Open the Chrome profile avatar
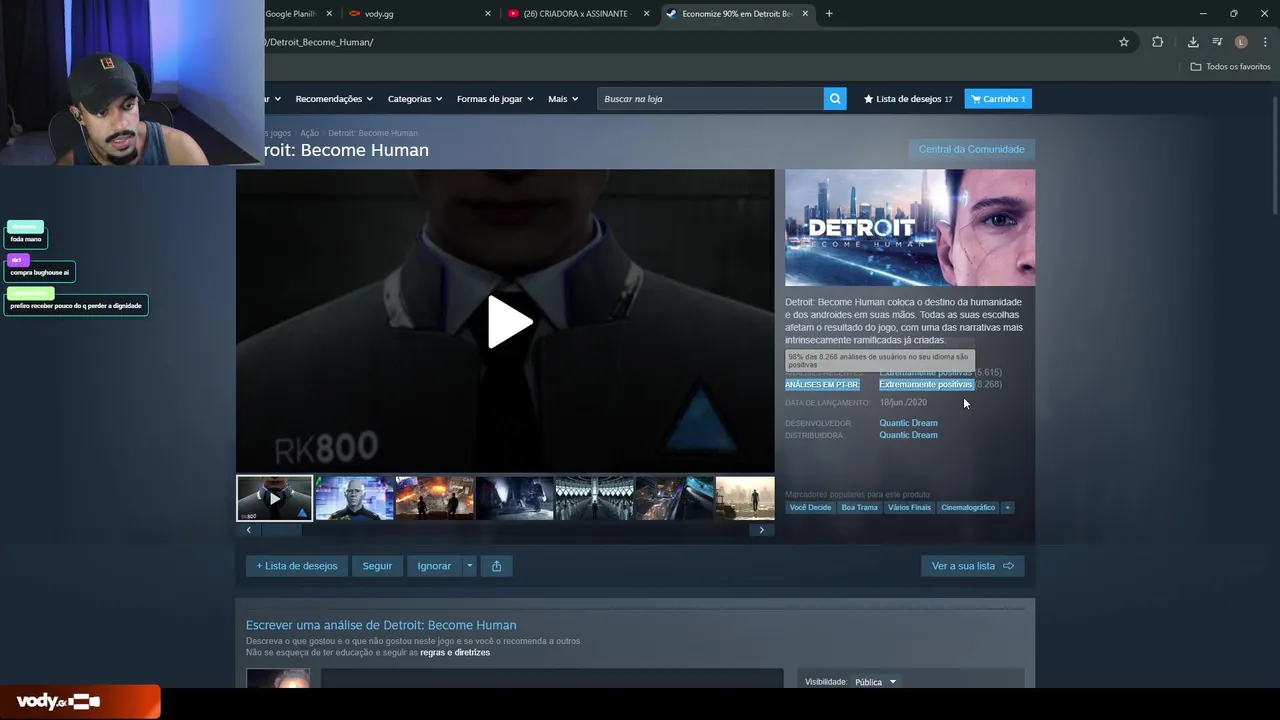This screenshot has height=720, width=1280. pyautogui.click(x=1241, y=42)
